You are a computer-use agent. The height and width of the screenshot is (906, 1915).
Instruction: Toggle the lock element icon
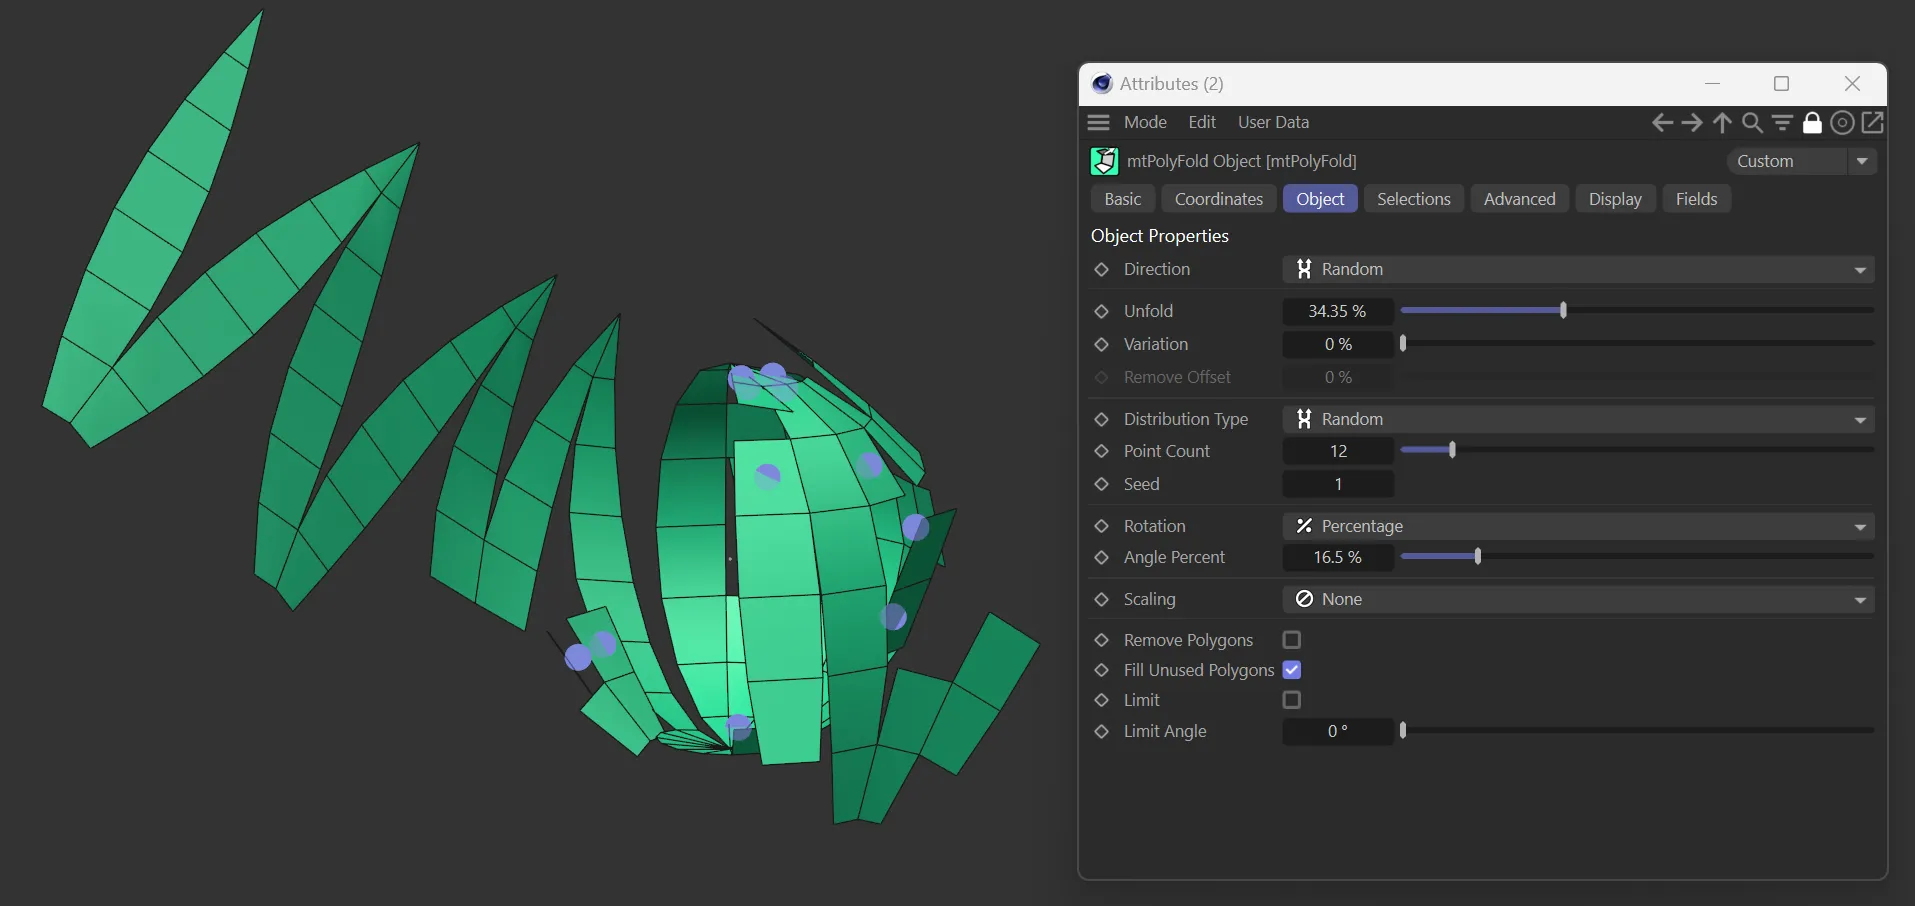coord(1812,122)
